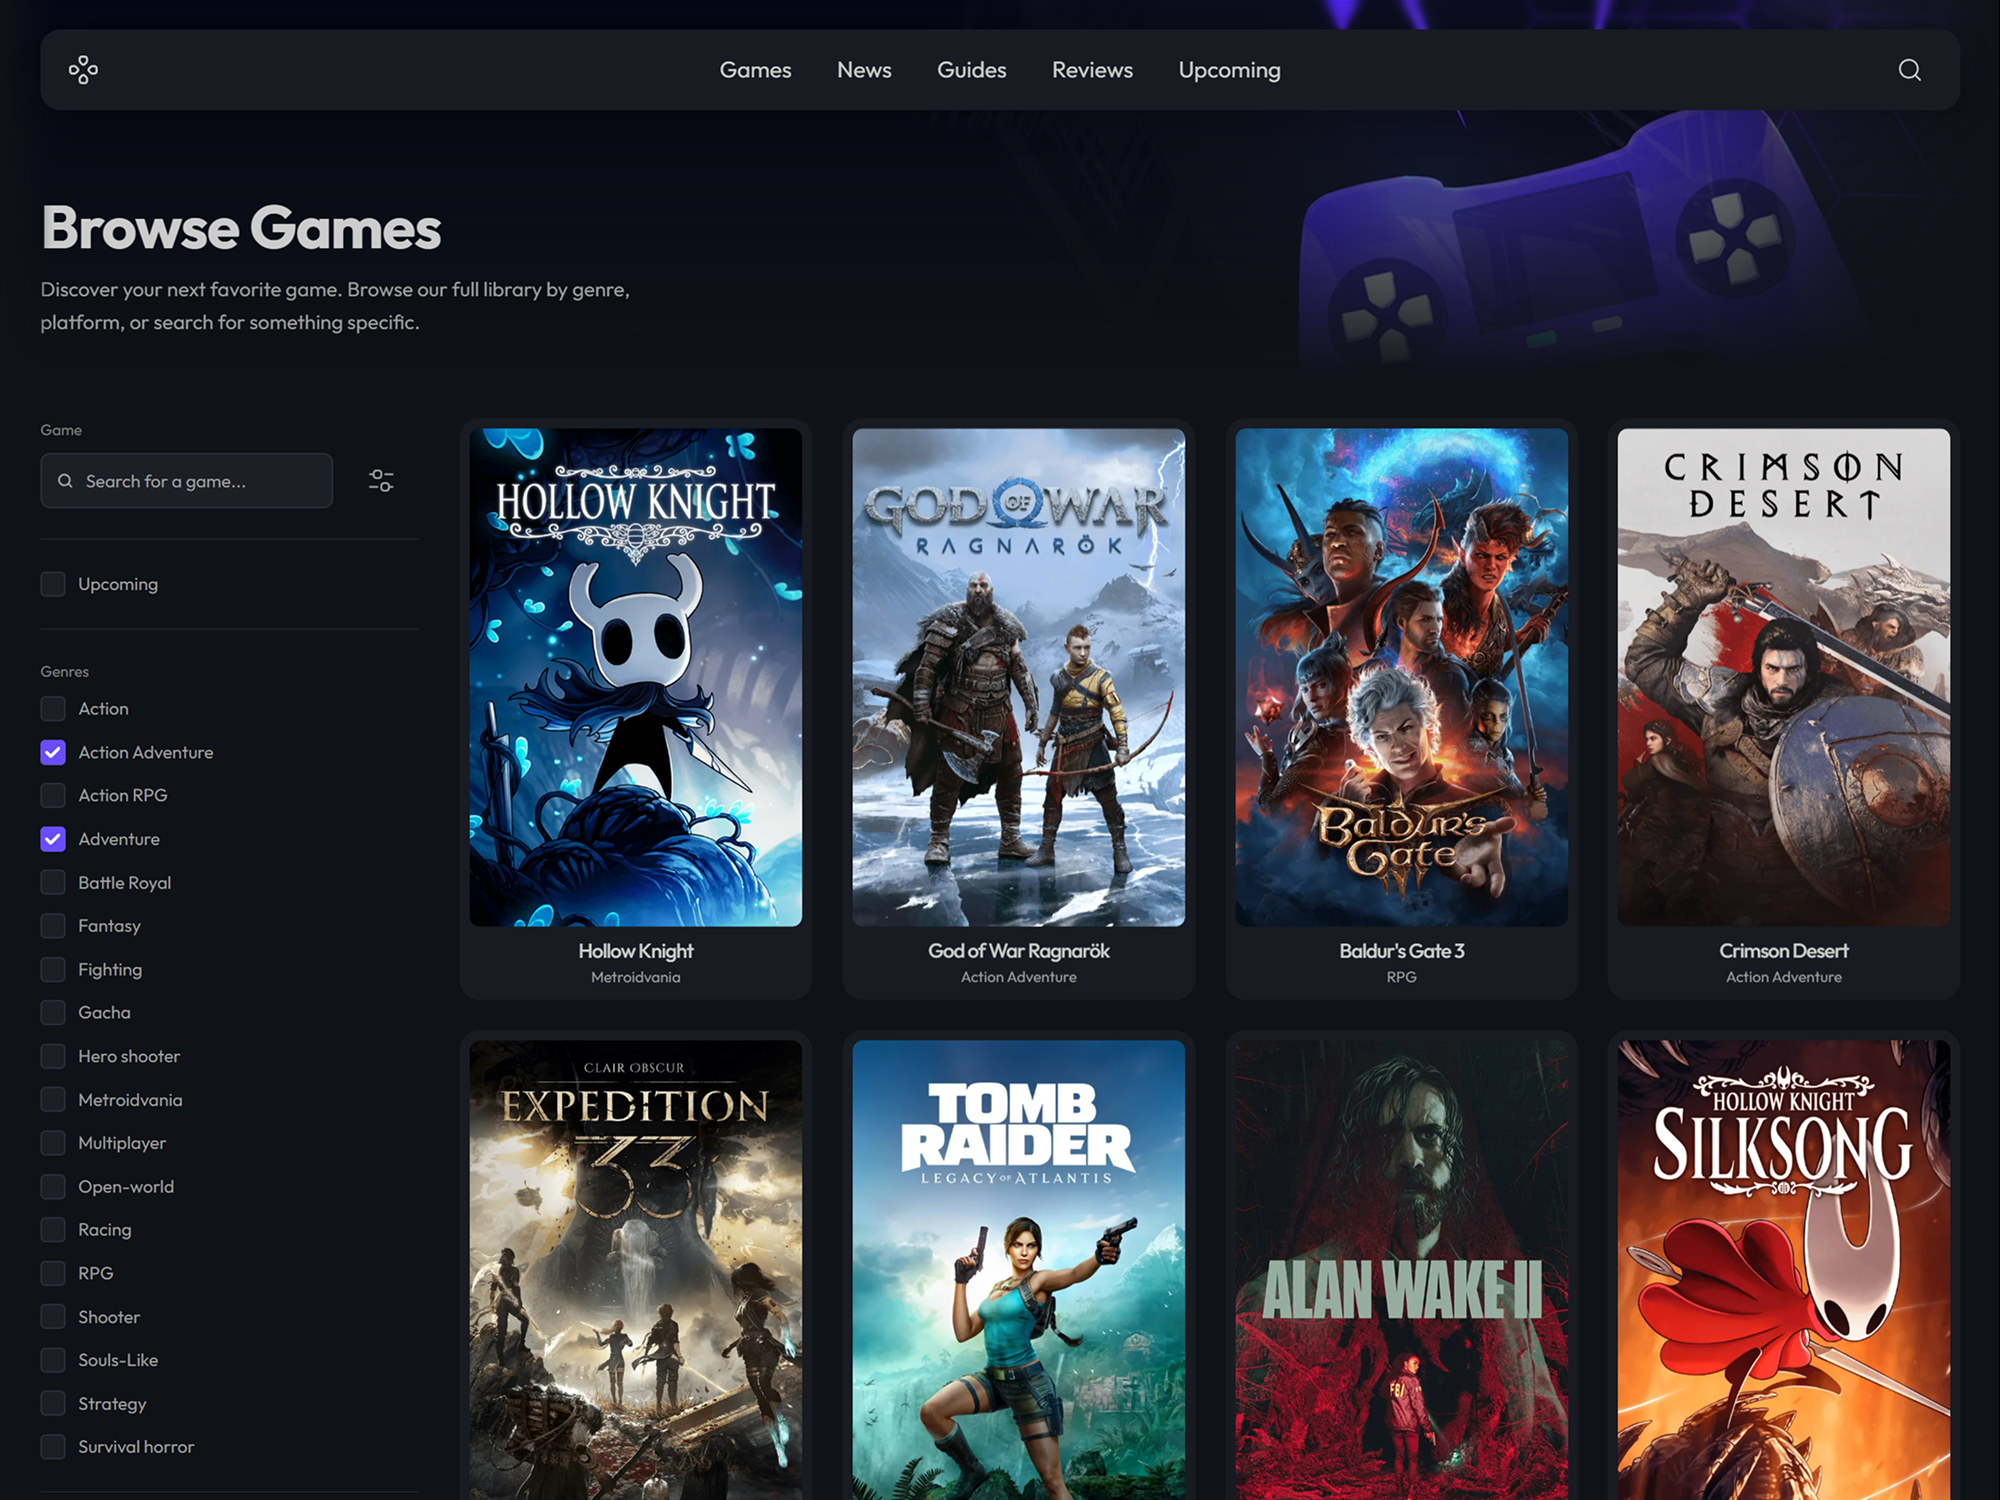
Task: Enable the Multiplayer filter
Action: tap(53, 1143)
